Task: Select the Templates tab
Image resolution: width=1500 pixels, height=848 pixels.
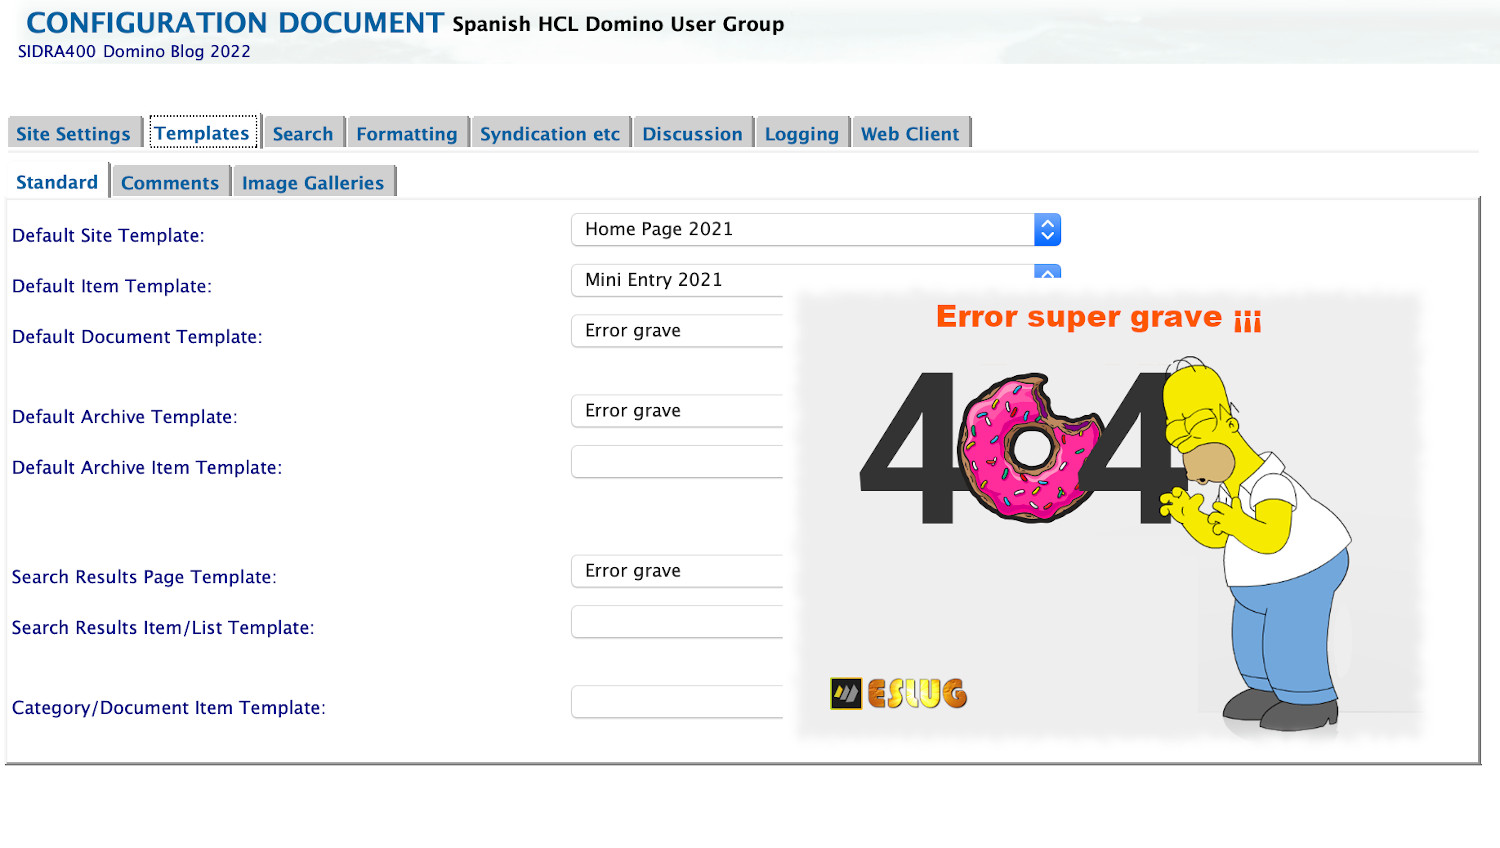Action: point(203,132)
